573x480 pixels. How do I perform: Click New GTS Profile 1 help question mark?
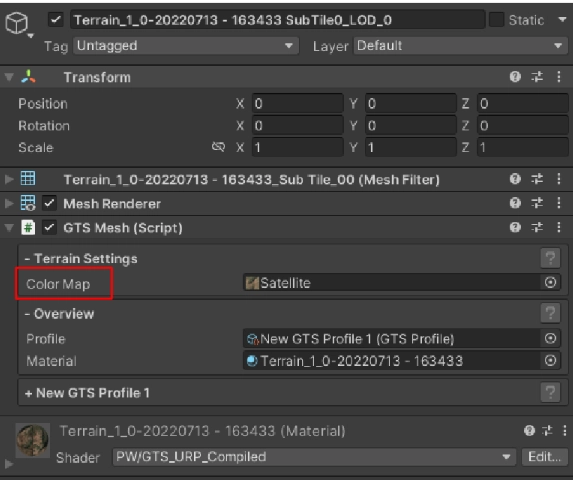(550, 392)
